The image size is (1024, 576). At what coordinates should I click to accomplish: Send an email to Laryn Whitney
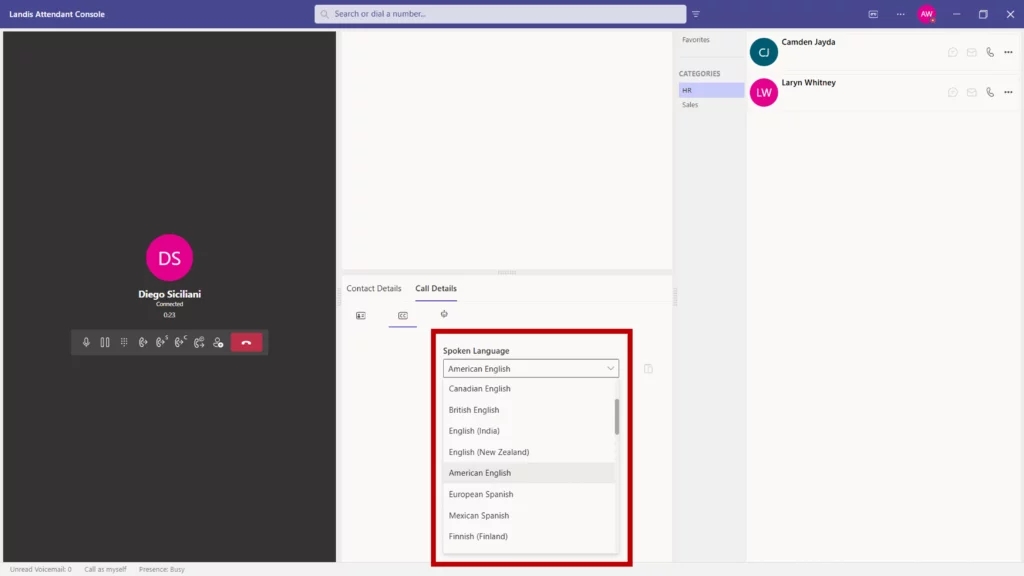(971, 92)
